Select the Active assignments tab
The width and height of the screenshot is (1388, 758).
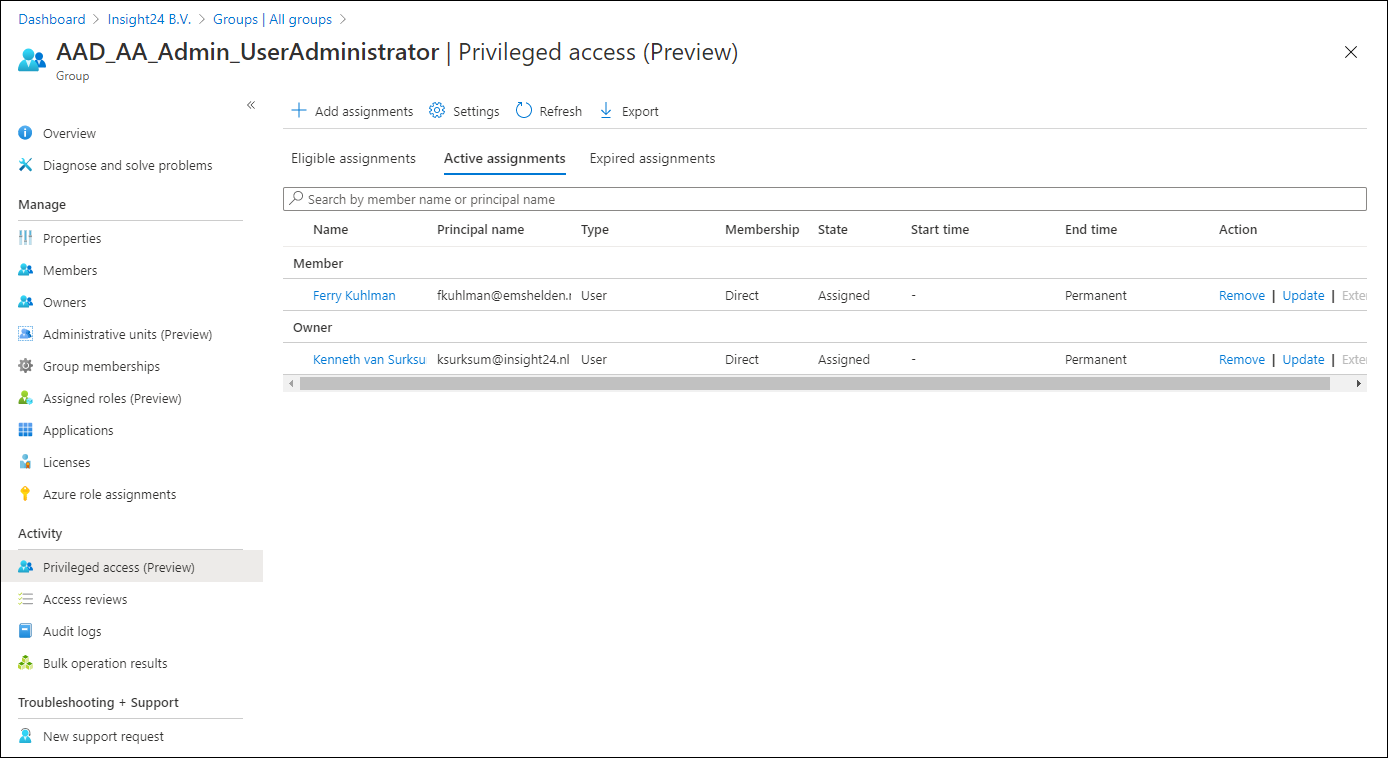click(505, 158)
